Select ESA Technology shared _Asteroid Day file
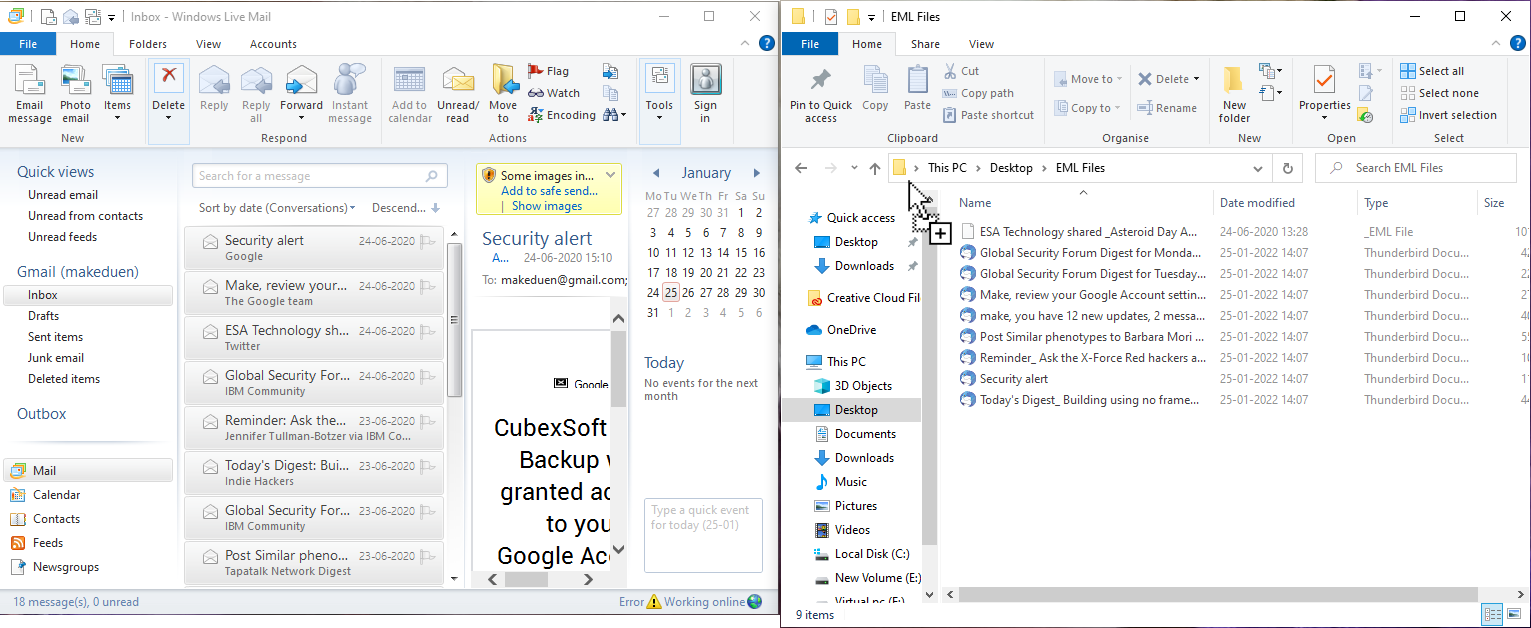 coord(1089,231)
